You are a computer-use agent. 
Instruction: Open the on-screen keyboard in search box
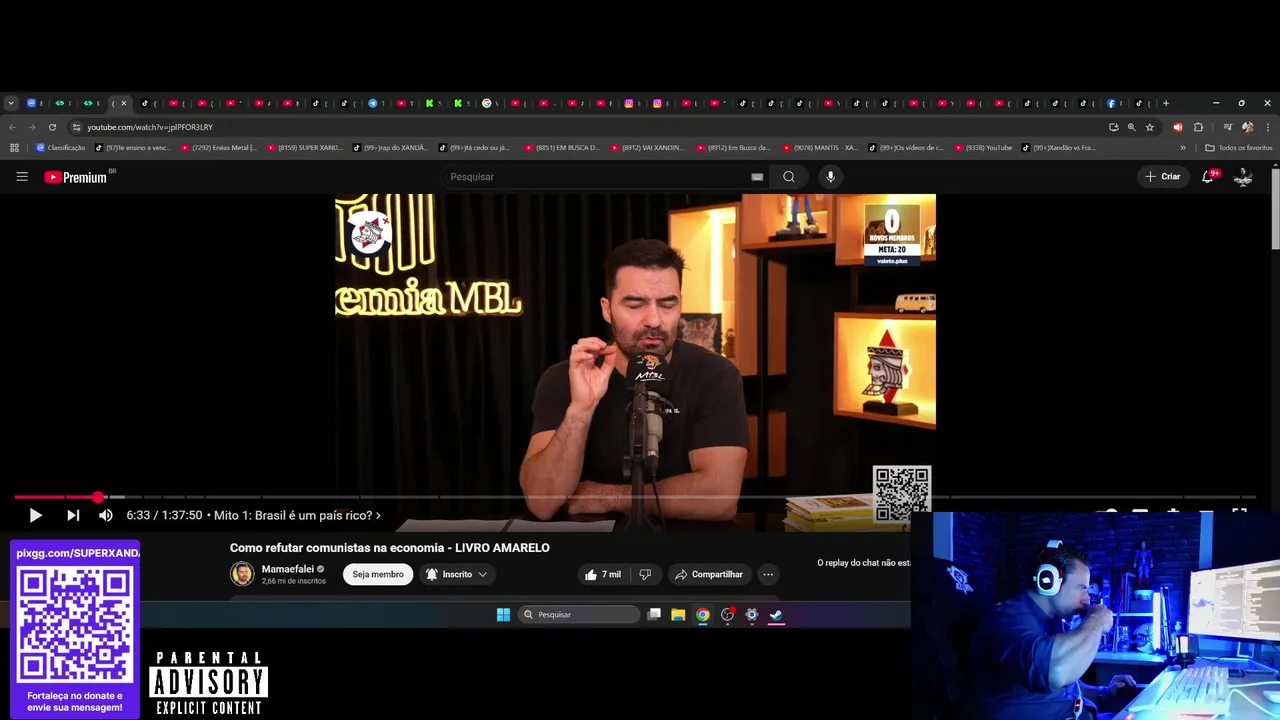click(x=757, y=177)
